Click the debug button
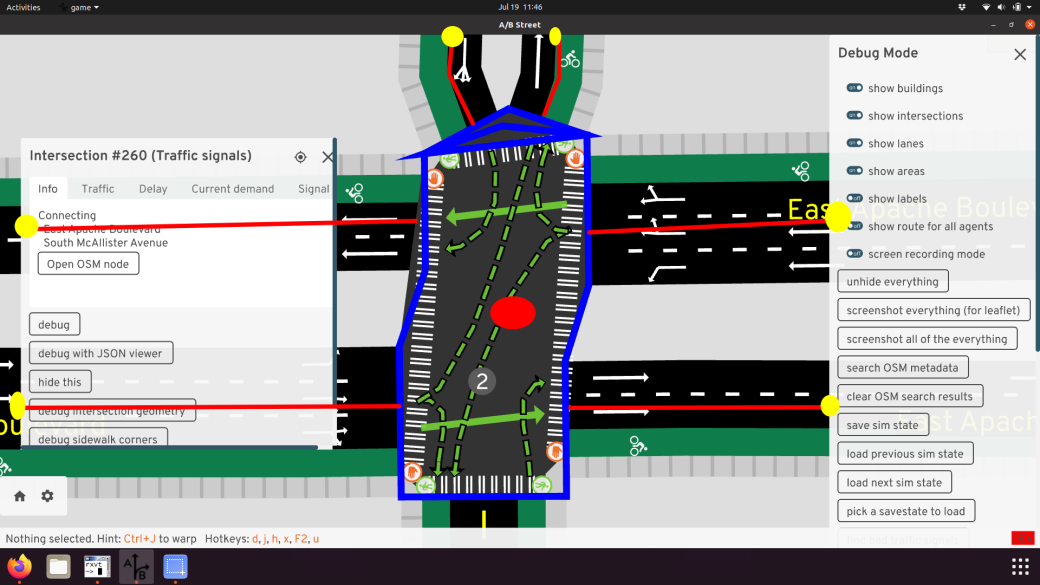Viewport: 1040px width, 585px height. [x=54, y=324]
